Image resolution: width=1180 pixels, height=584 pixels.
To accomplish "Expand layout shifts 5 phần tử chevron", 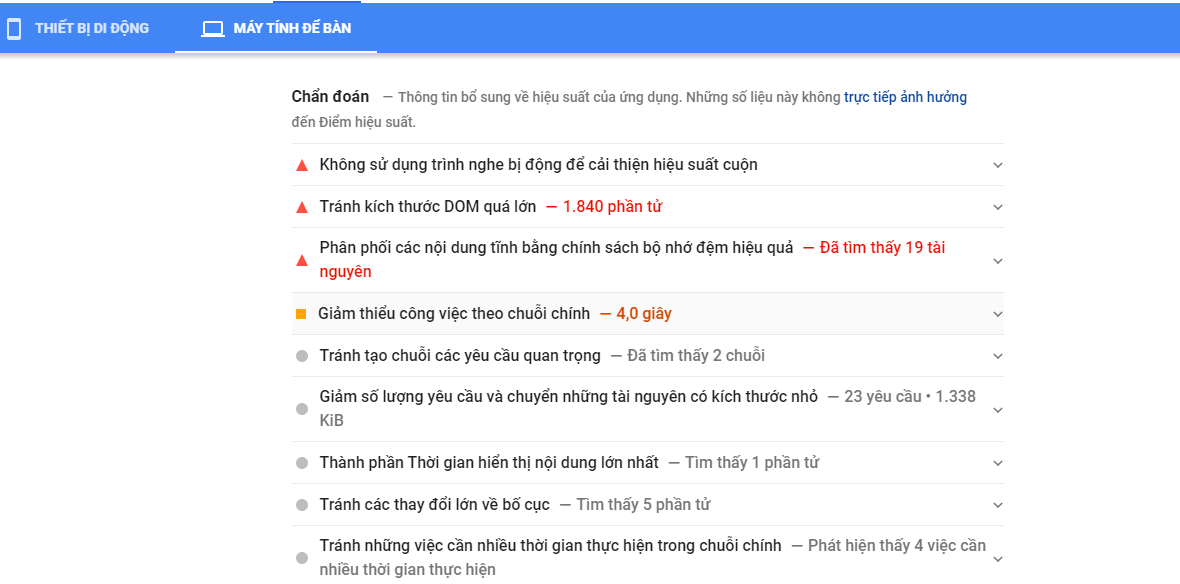I will [998, 505].
